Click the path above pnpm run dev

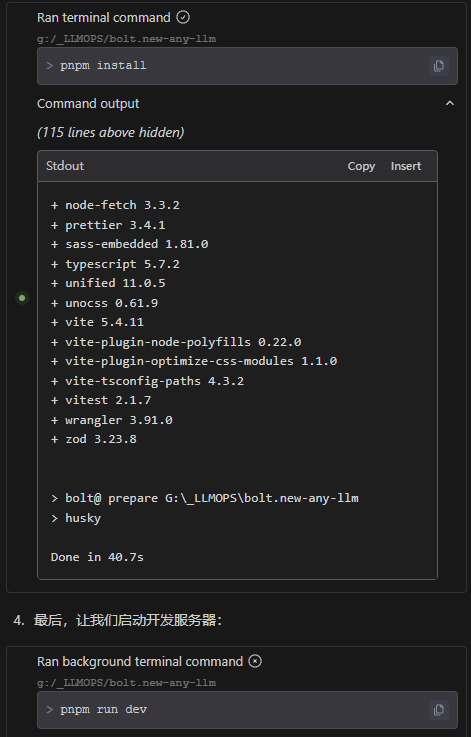coord(126,682)
